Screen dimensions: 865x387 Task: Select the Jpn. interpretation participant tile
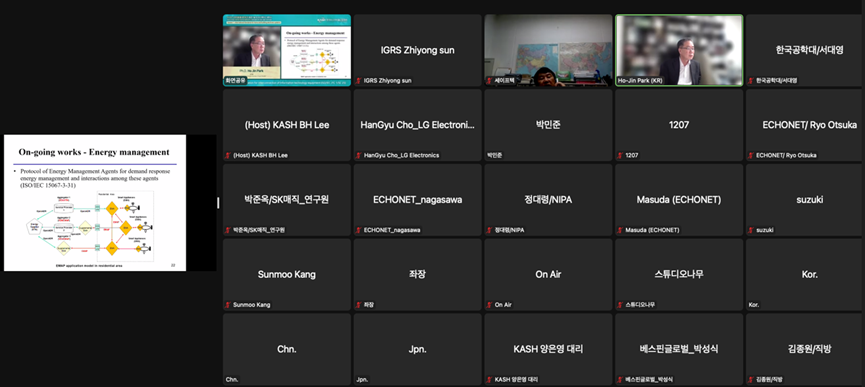tap(418, 350)
